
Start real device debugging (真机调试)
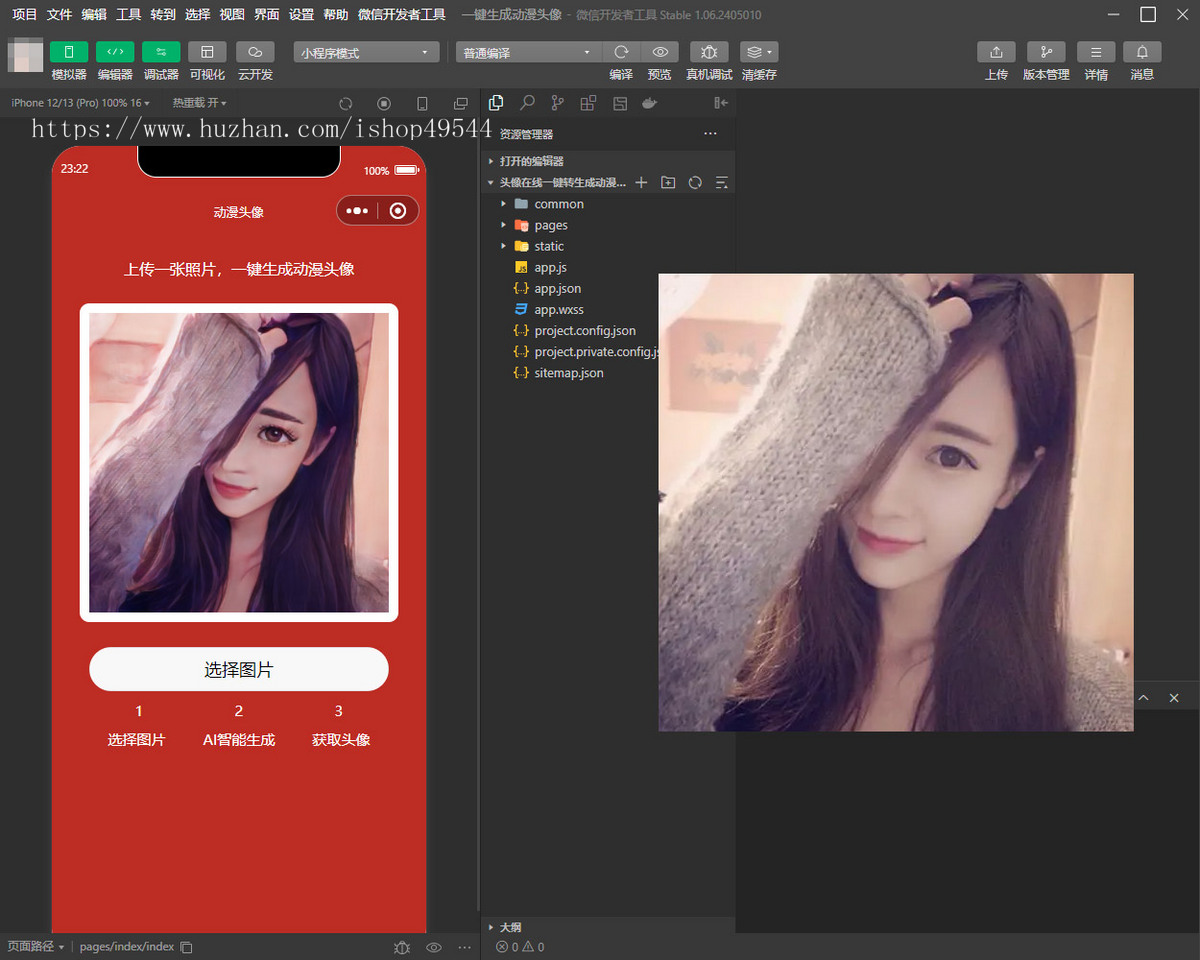[709, 52]
